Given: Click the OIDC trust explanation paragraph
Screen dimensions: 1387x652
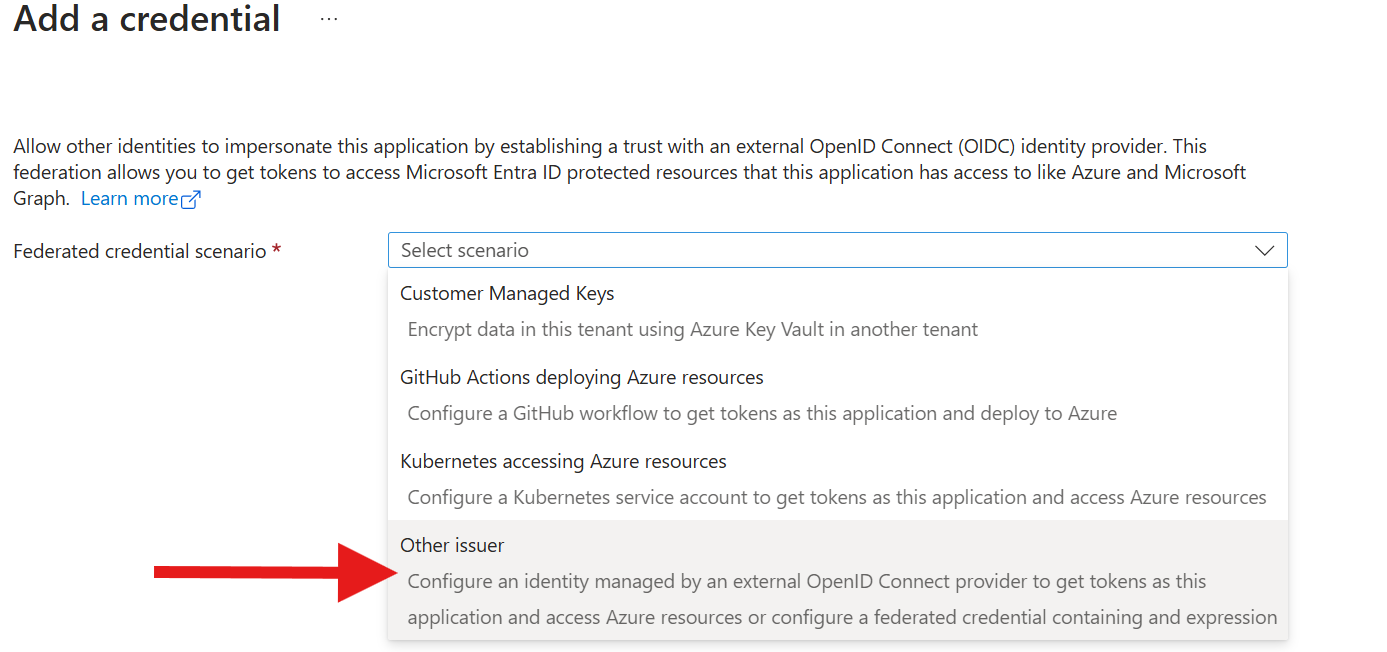Looking at the screenshot, I should 628,172.
